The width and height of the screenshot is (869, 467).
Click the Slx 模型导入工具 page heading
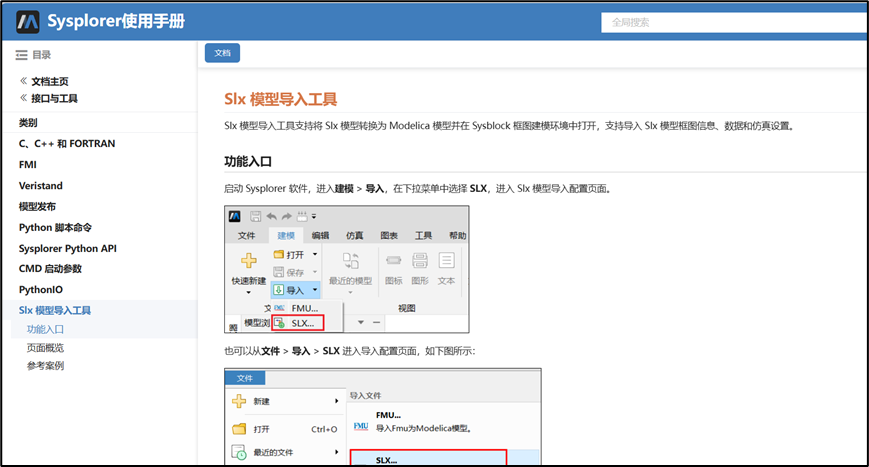coord(280,99)
